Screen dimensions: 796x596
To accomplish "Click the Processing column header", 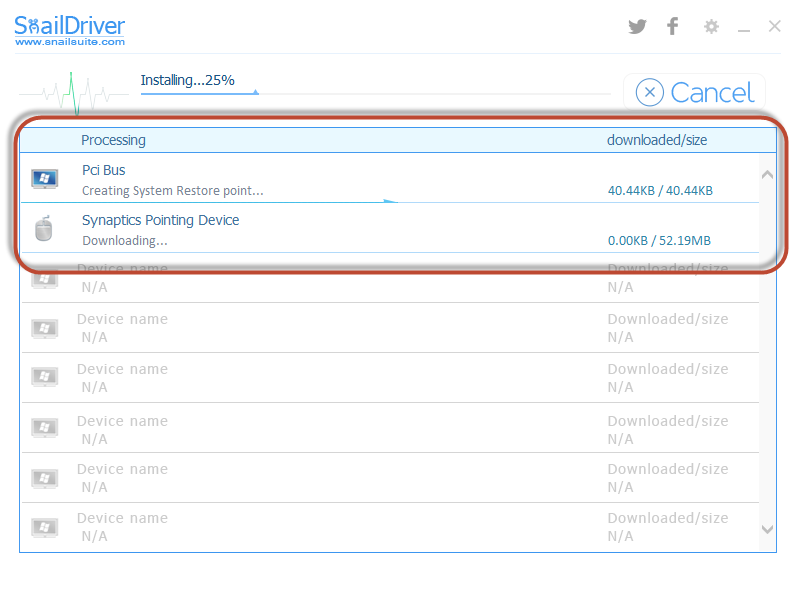I will (113, 140).
